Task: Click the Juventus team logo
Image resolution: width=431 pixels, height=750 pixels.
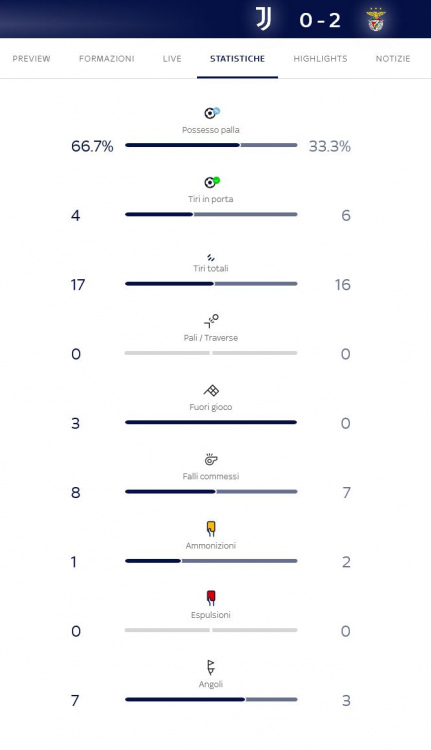Action: [x=263, y=19]
